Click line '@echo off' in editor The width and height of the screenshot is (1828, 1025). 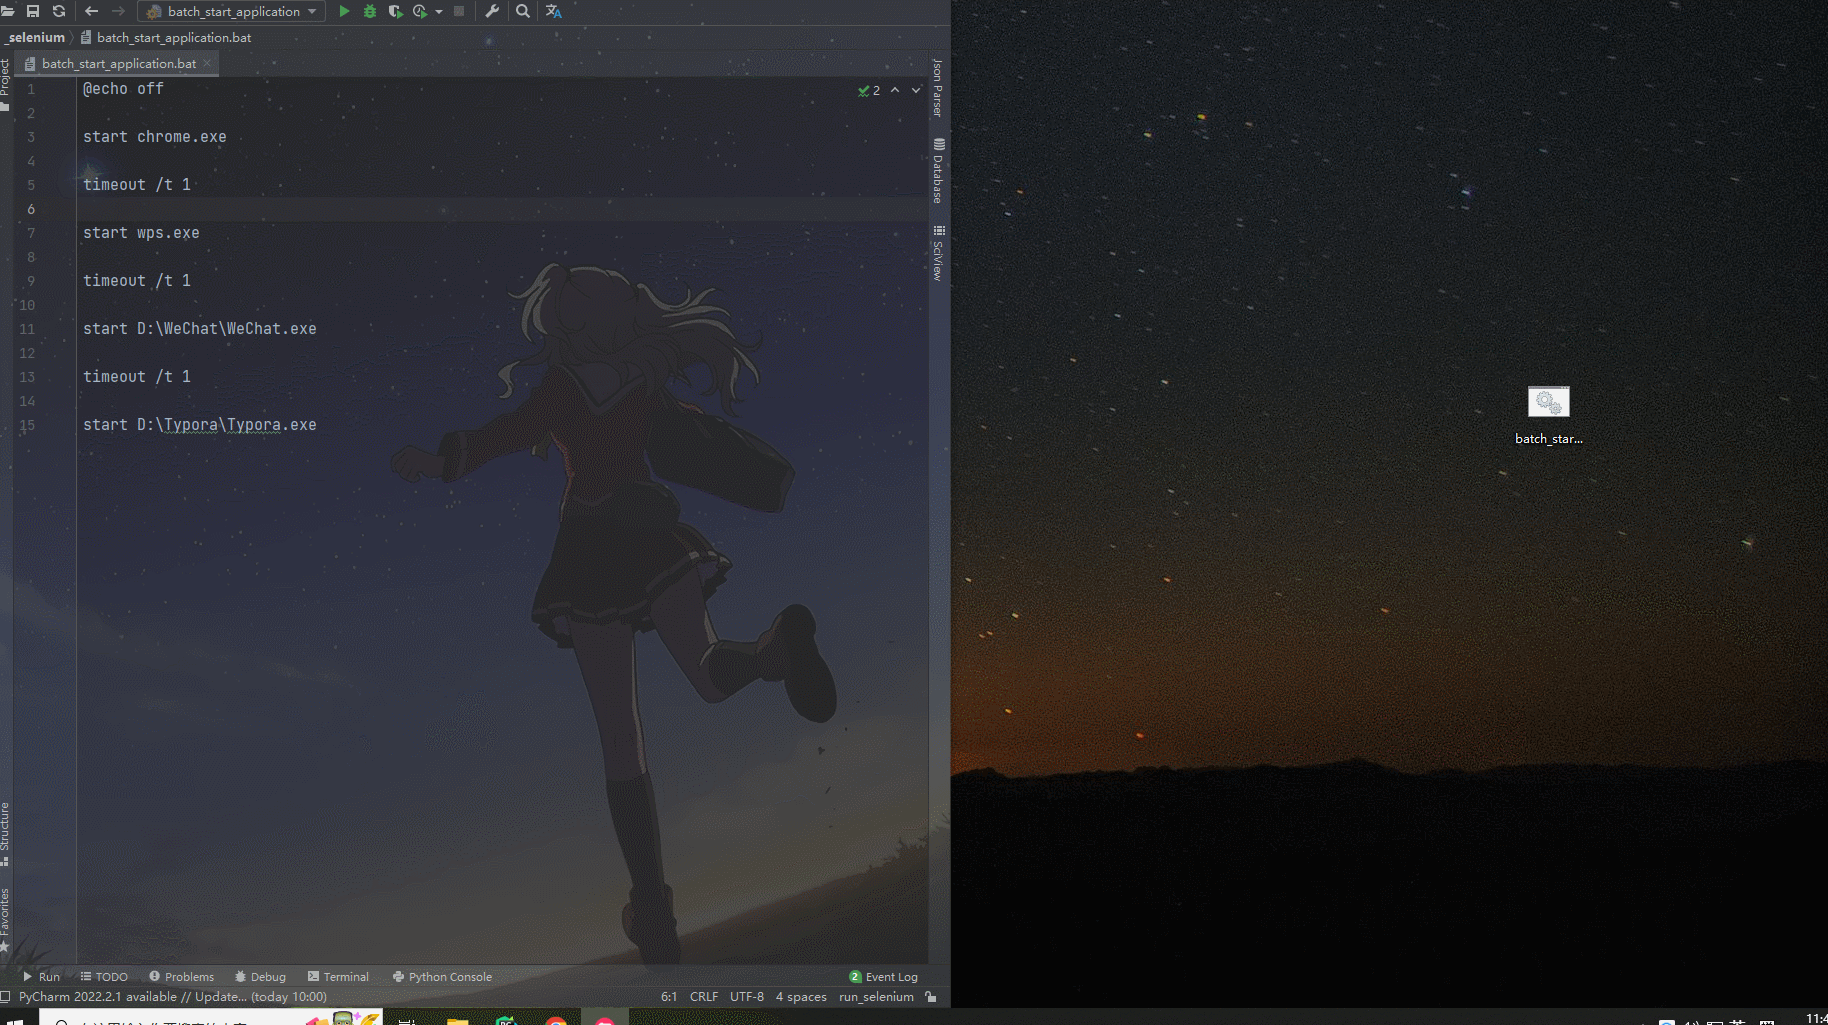tap(123, 89)
